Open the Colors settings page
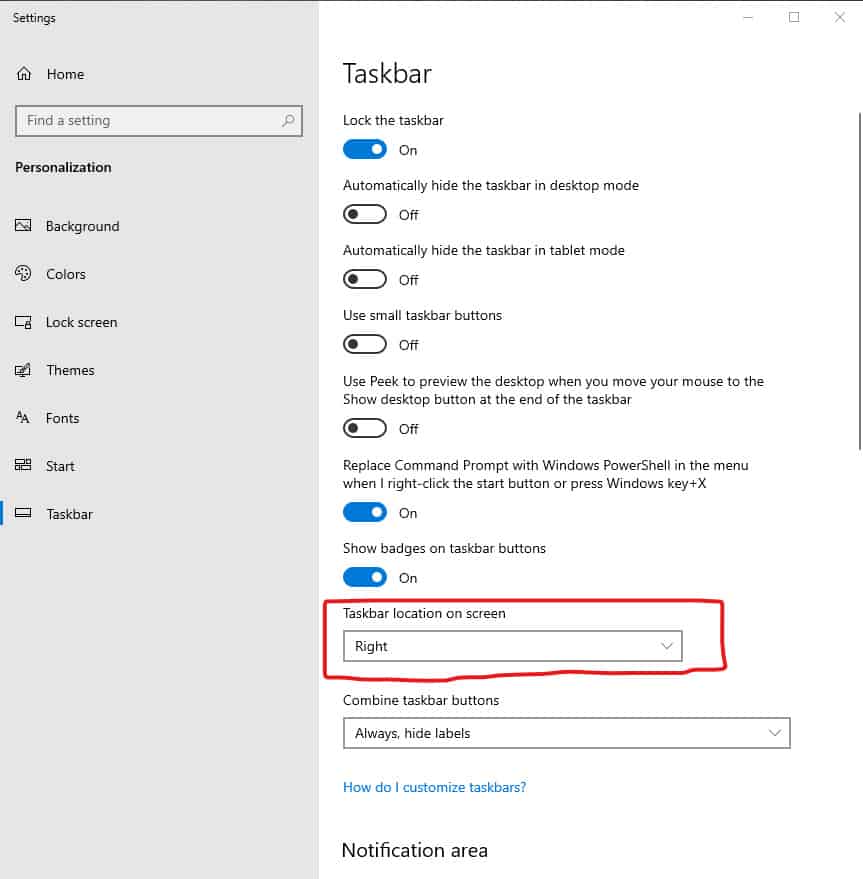Screen dimensions: 863x879 pos(66,274)
